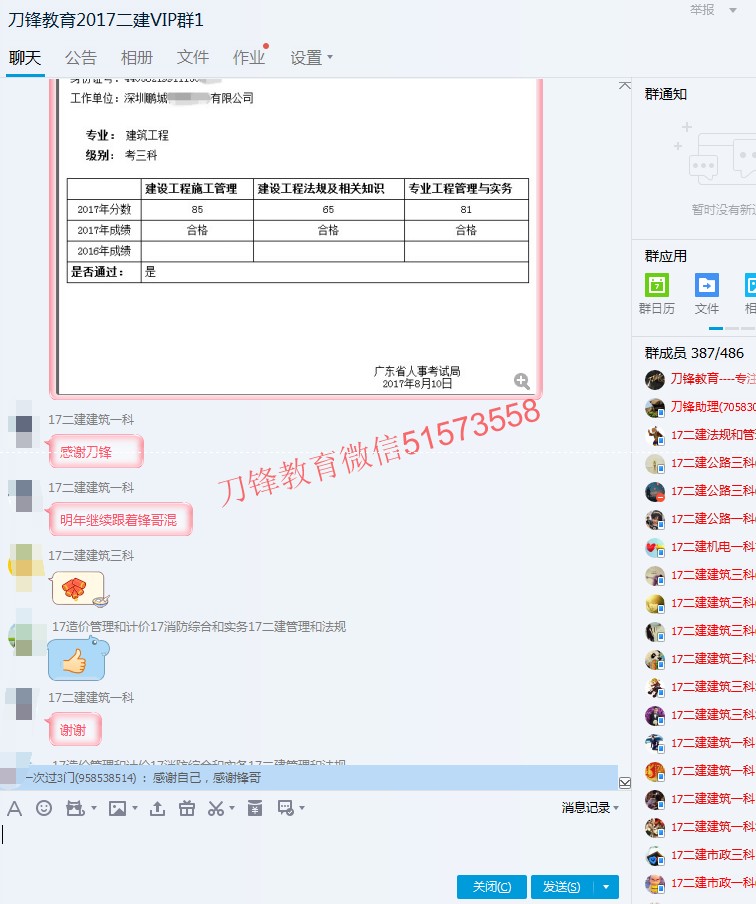The height and width of the screenshot is (904, 756).
Task: Click the 谢谢 message bubble
Action: pos(74,730)
